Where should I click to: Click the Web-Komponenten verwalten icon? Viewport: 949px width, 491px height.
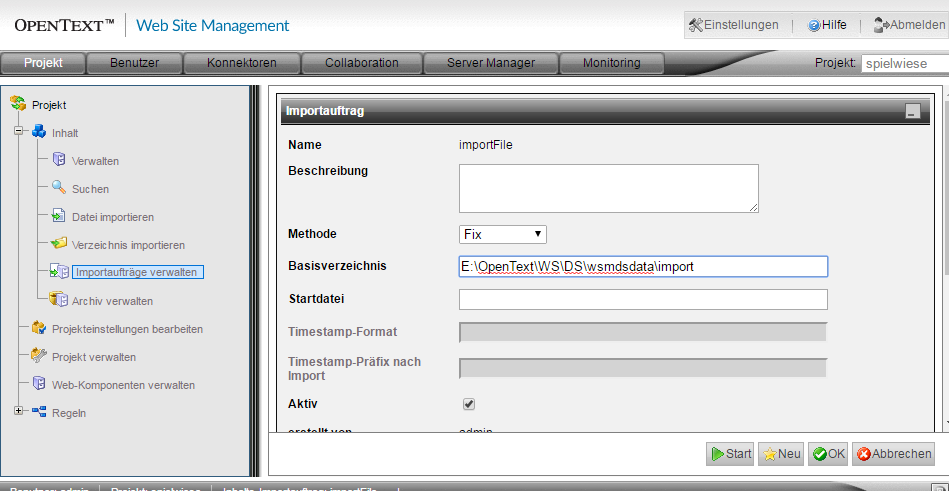point(39,384)
